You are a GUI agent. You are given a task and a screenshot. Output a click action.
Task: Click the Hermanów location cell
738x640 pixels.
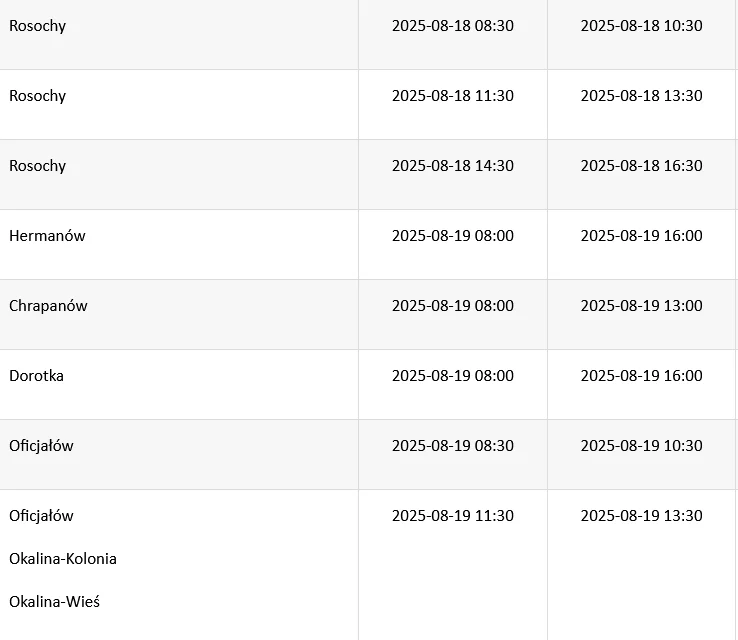point(47,236)
